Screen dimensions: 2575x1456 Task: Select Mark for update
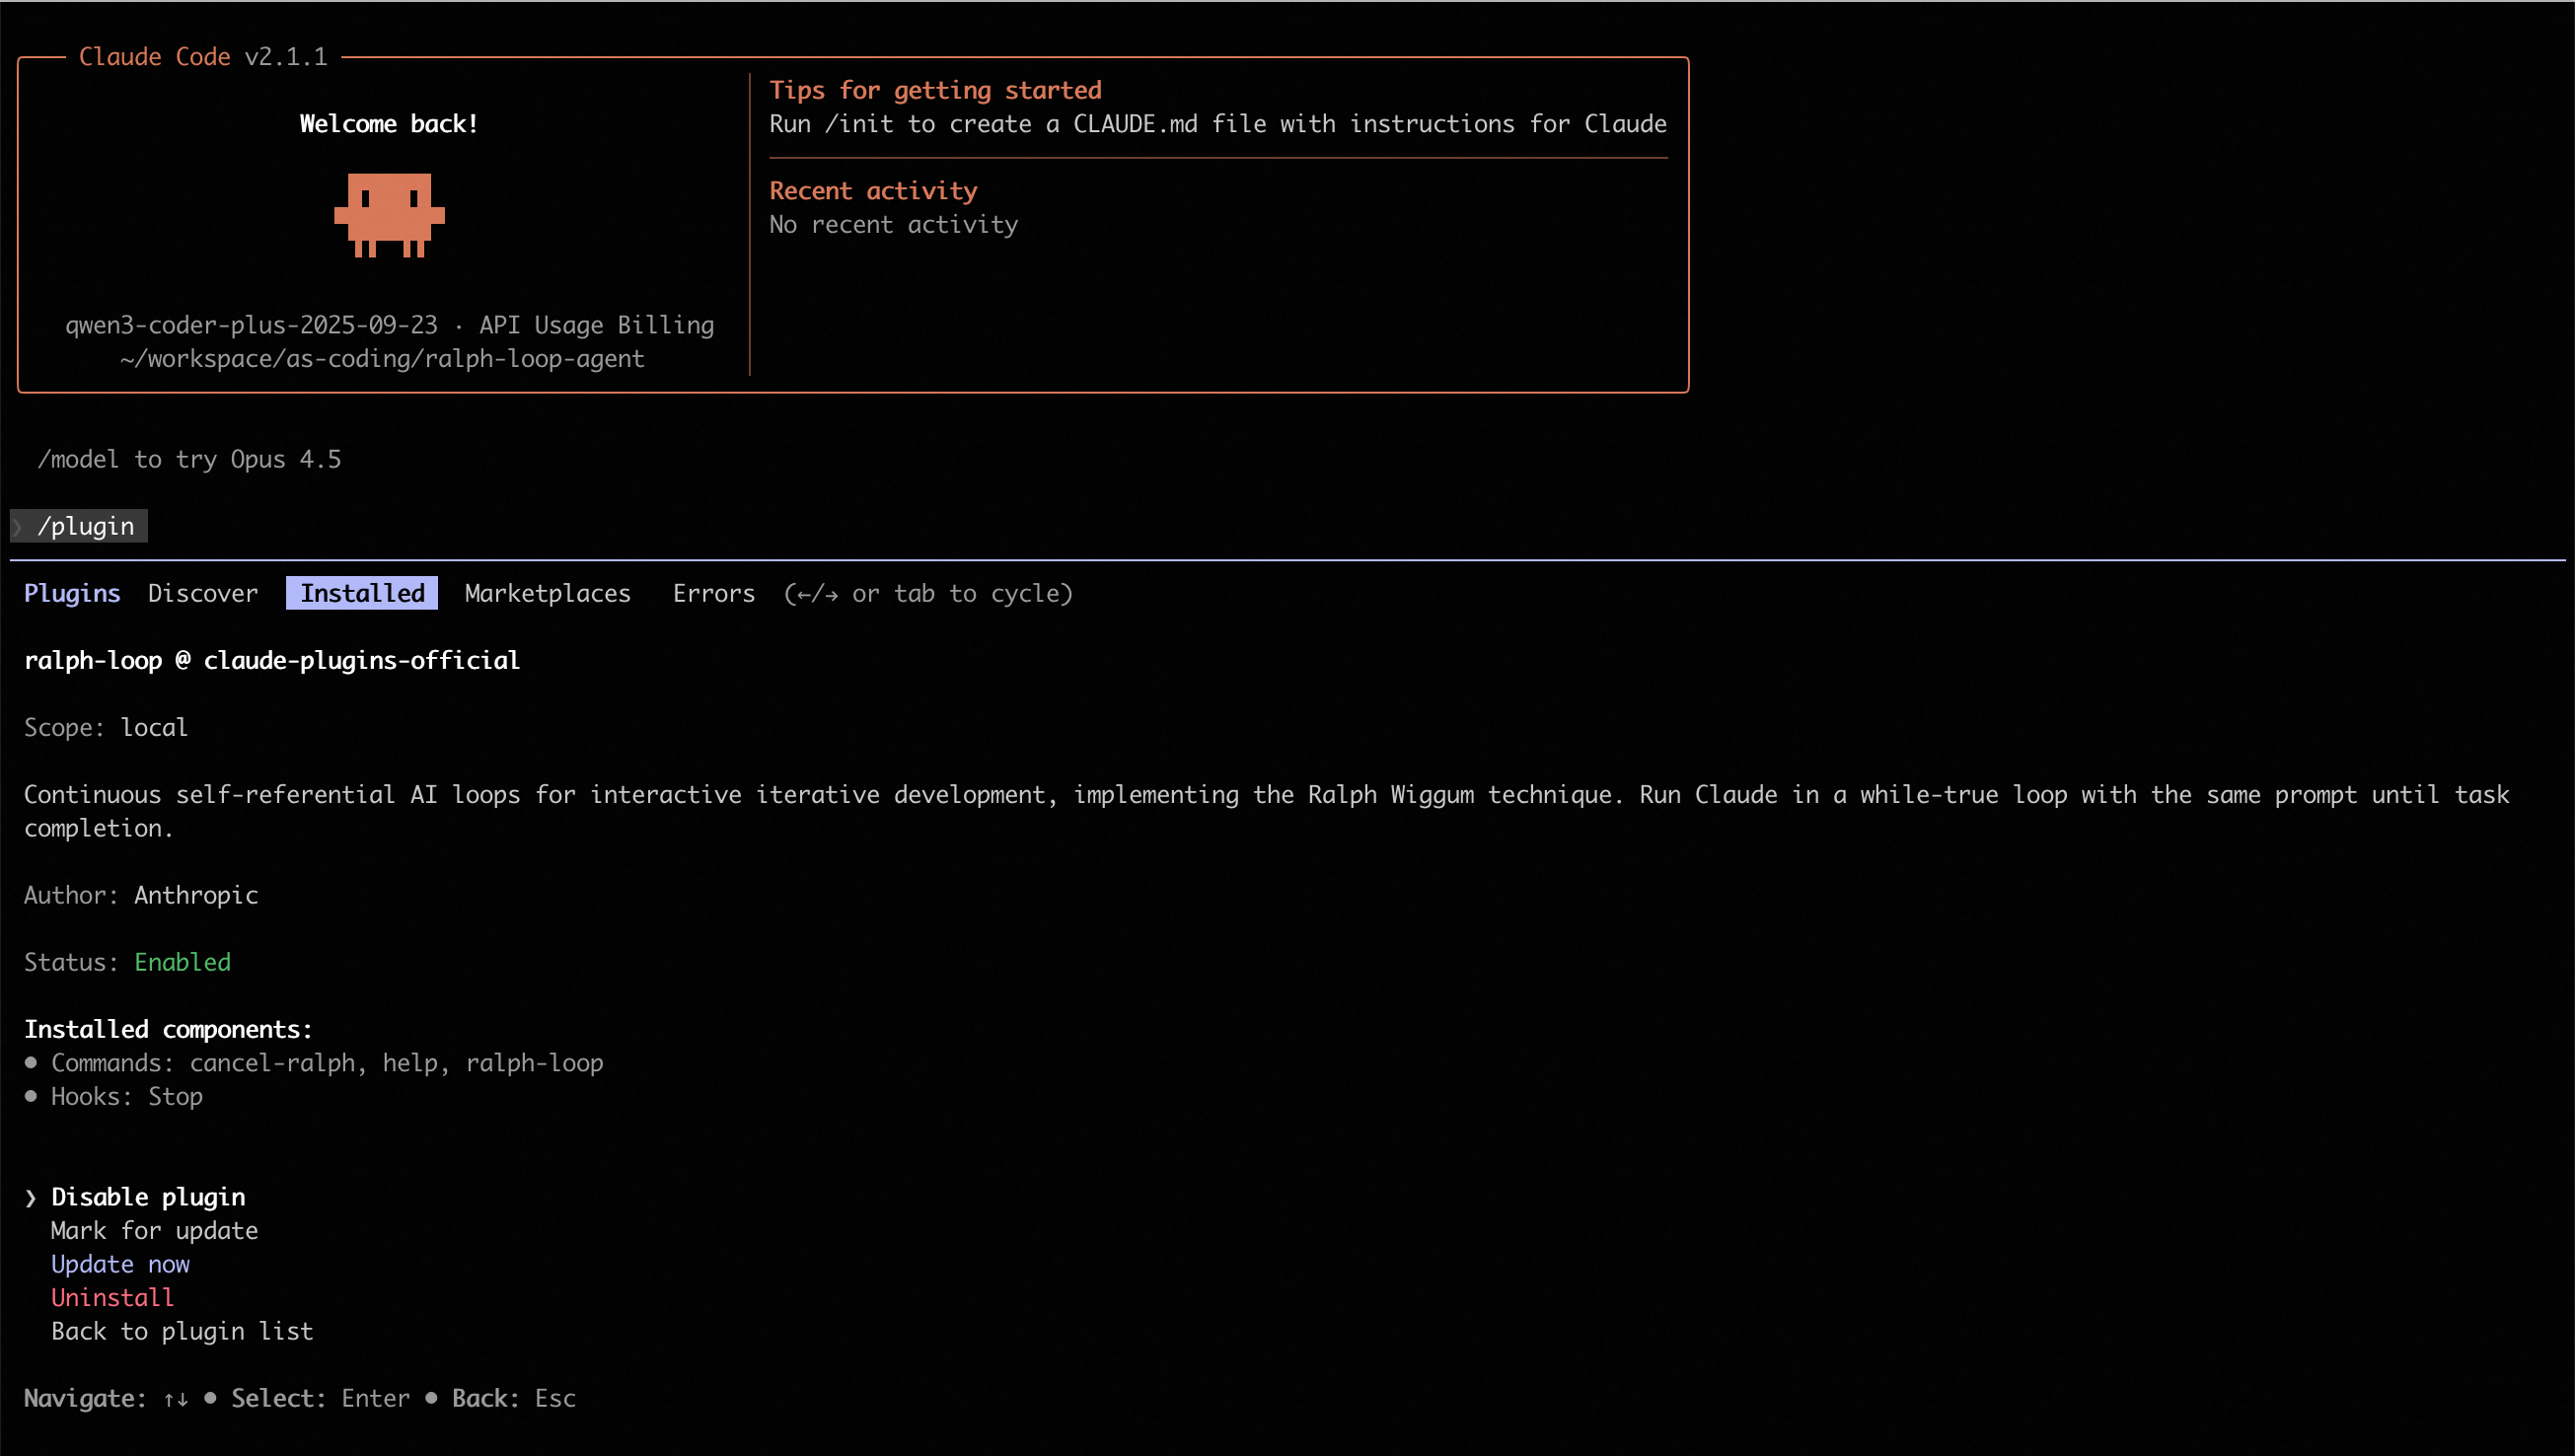click(154, 1231)
